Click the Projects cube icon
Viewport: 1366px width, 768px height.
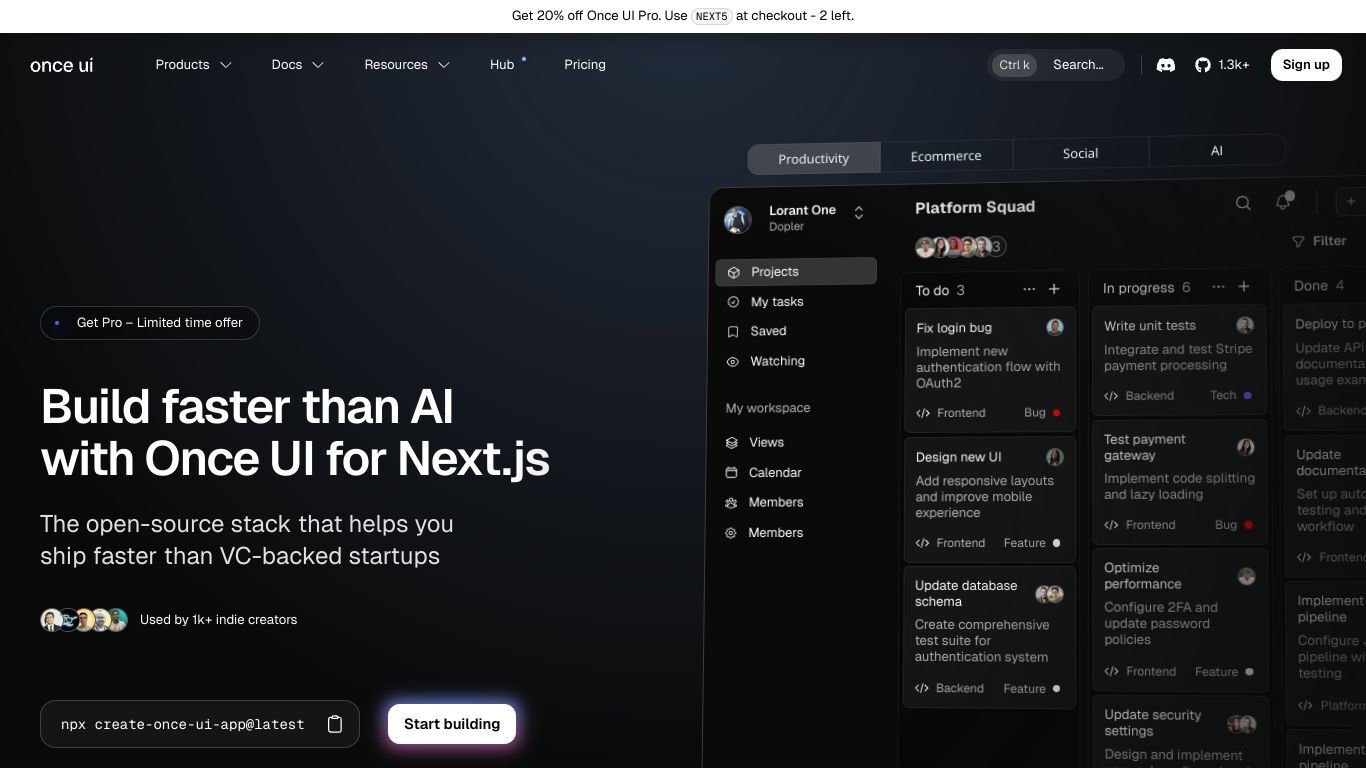point(733,272)
